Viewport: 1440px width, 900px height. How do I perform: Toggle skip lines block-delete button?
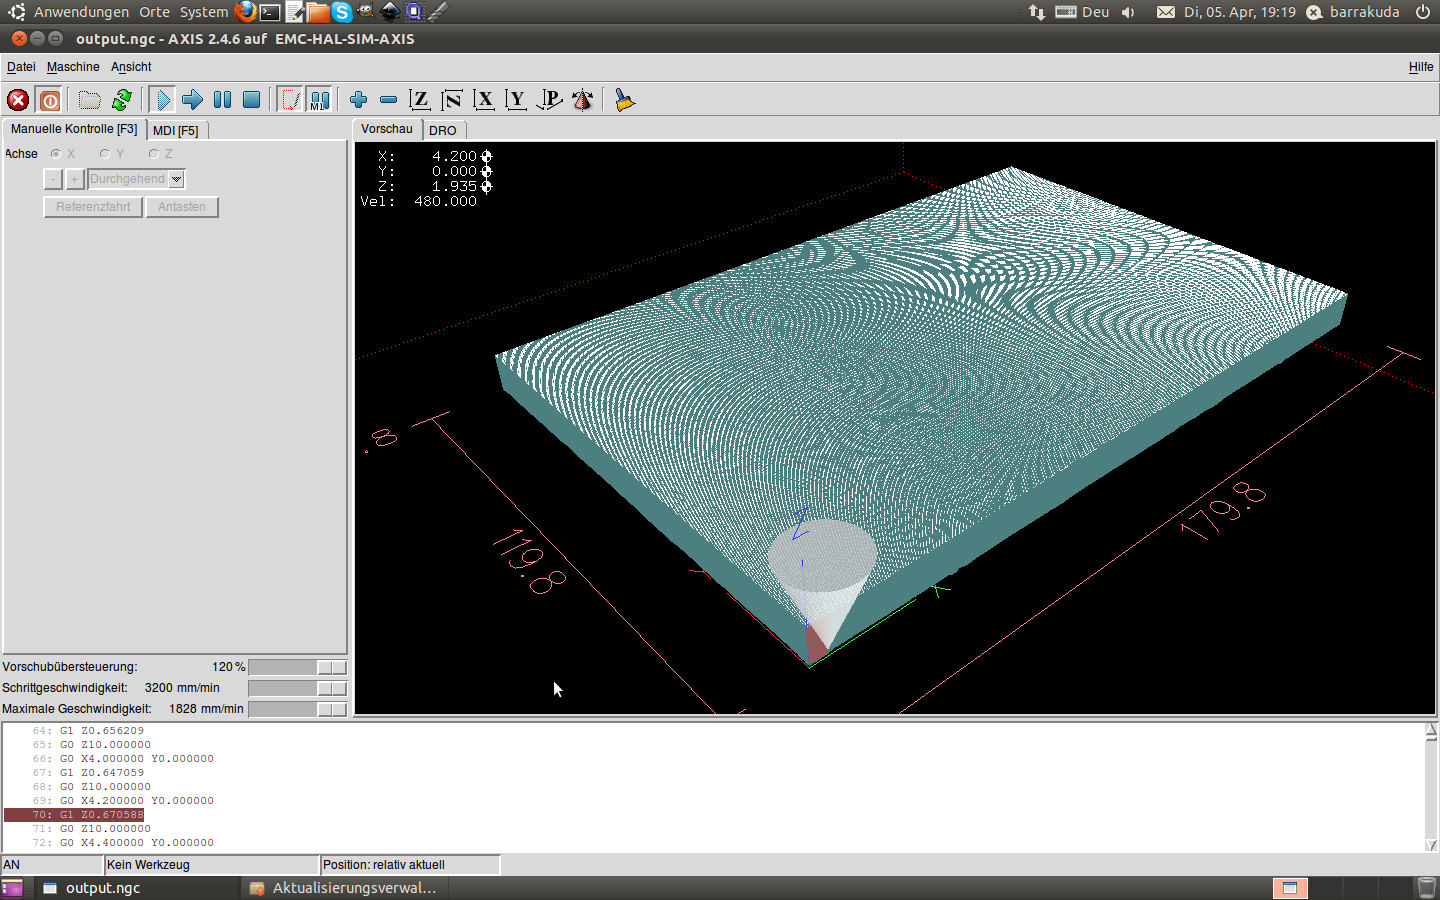point(289,100)
